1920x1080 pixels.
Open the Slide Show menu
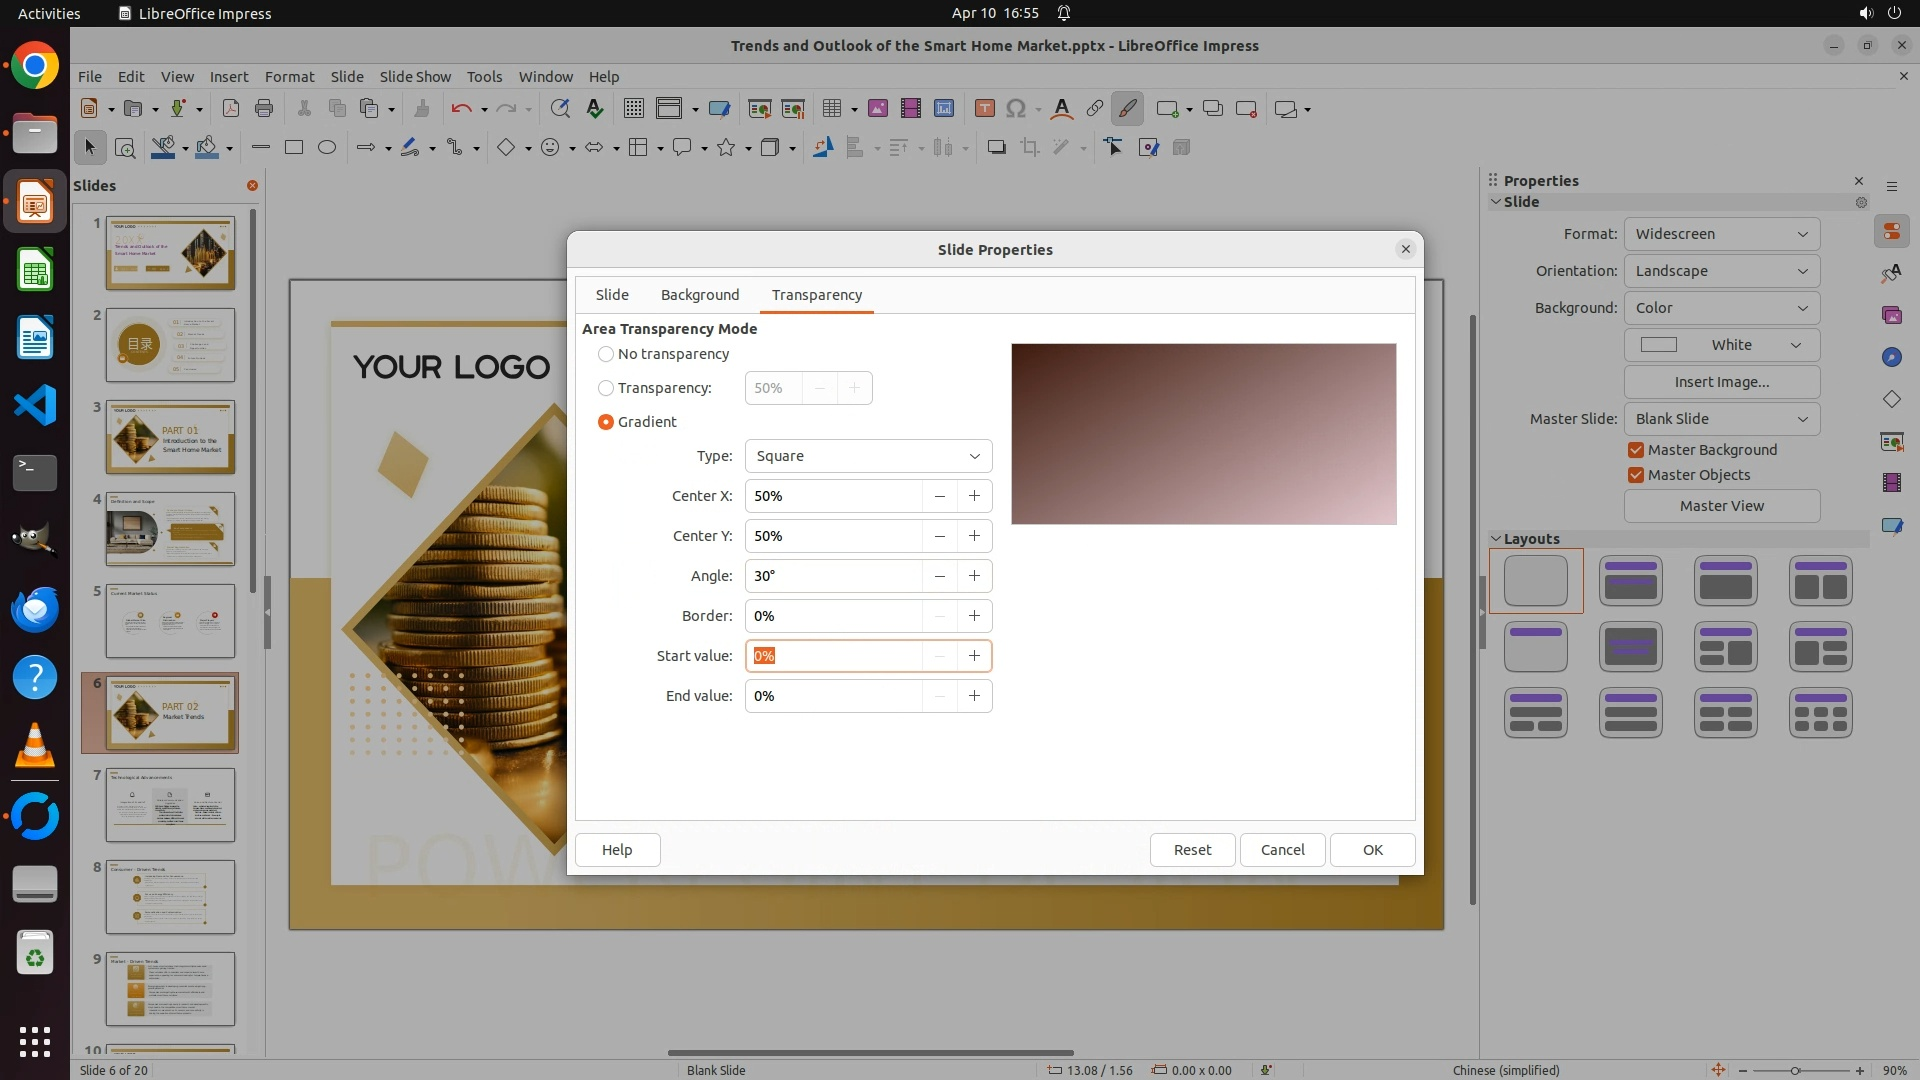click(415, 76)
